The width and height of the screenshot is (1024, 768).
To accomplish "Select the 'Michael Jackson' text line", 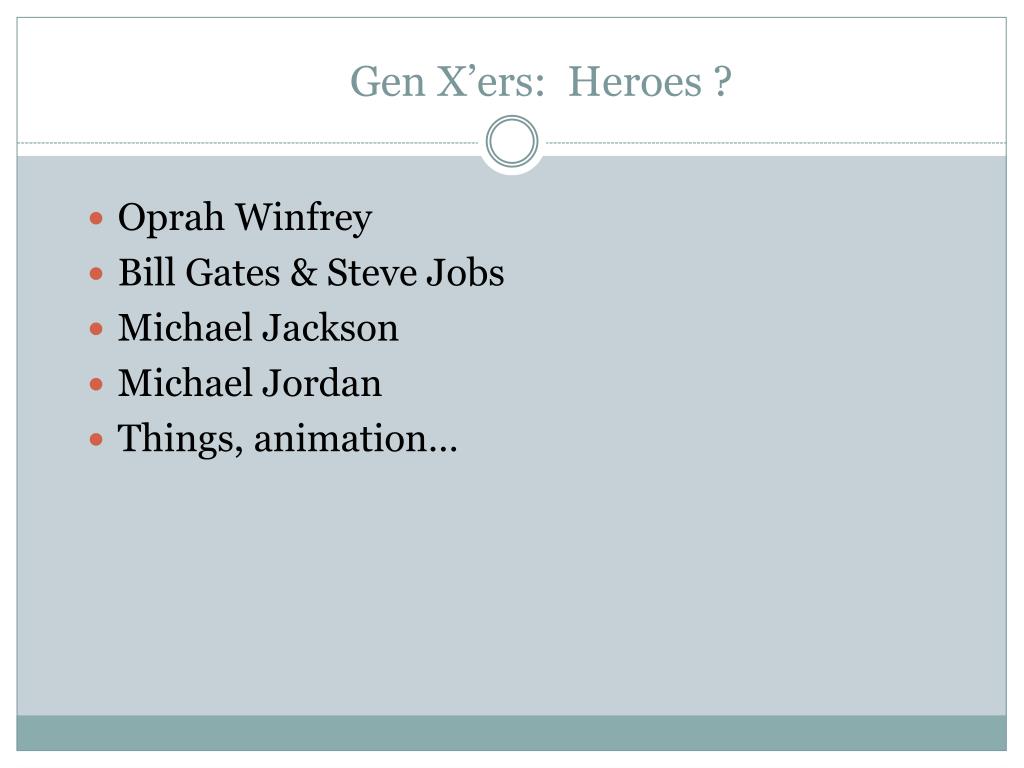I will pyautogui.click(x=258, y=328).
